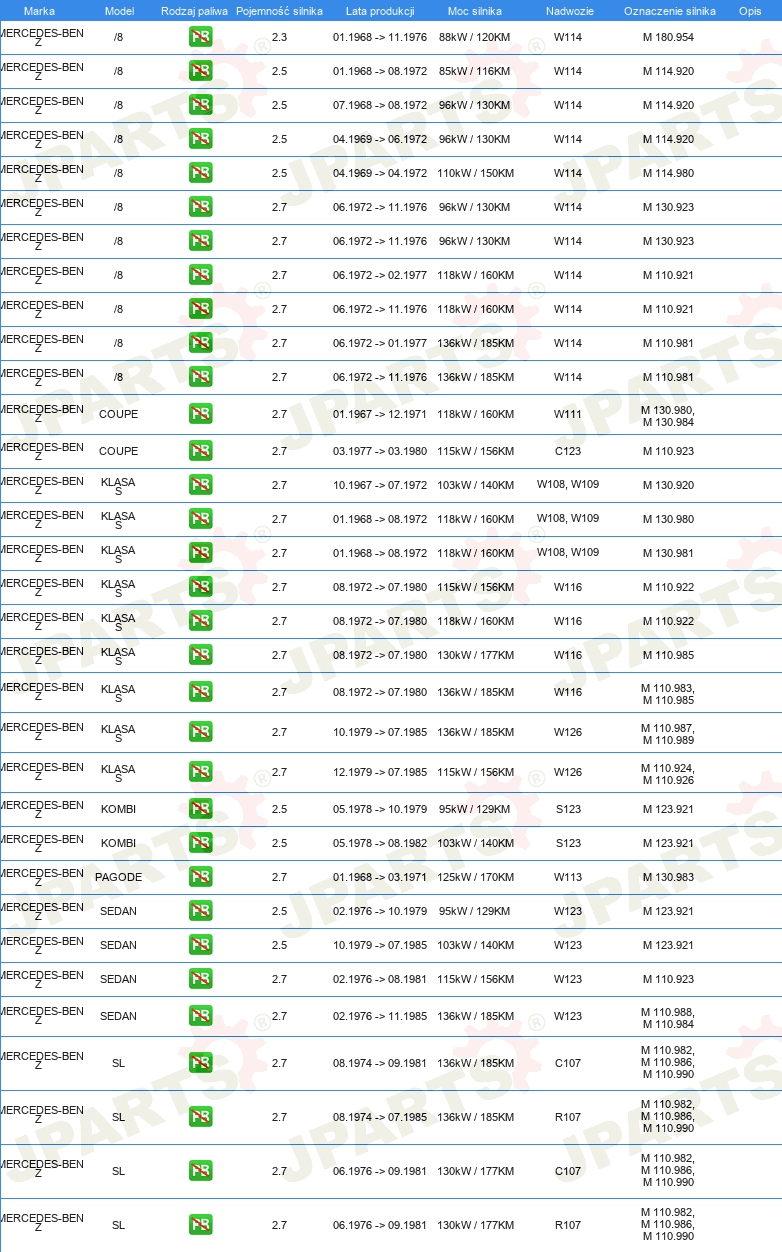Click the production dates 12.1979 -> 07.1985
Image resolution: width=782 pixels, height=1252 pixels.
(x=380, y=773)
